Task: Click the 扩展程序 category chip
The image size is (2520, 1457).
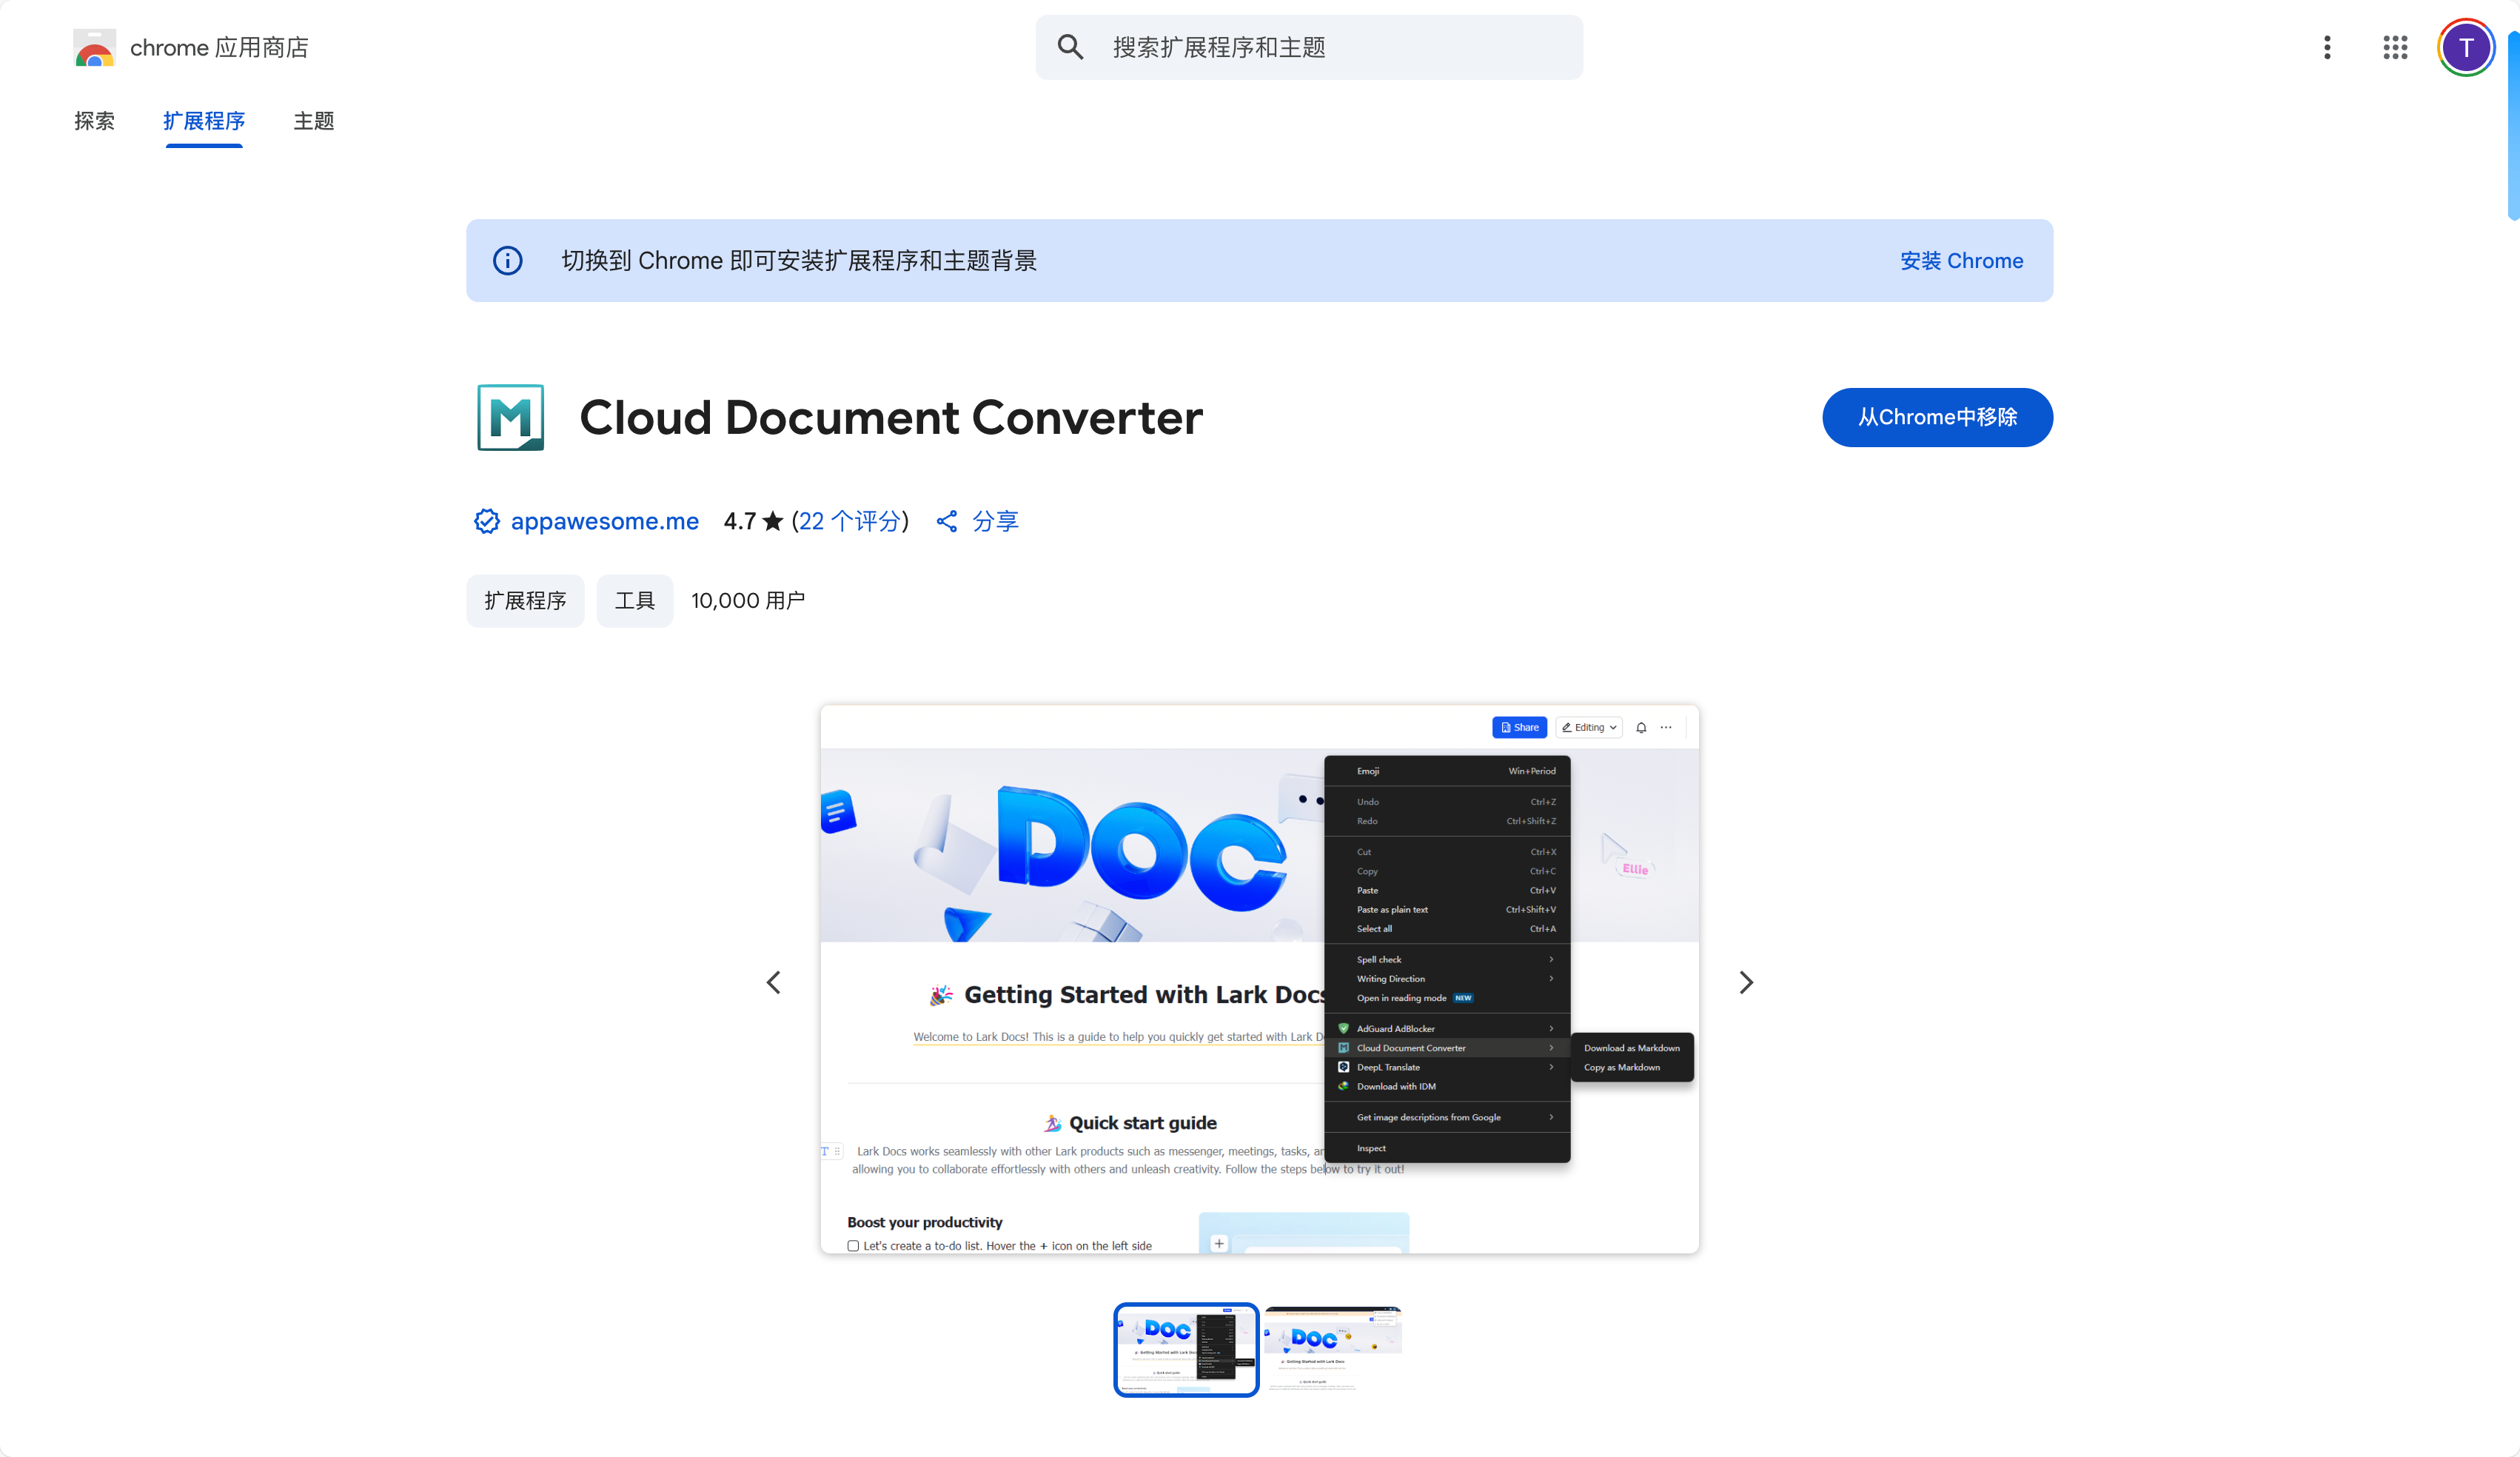Action: (525, 600)
